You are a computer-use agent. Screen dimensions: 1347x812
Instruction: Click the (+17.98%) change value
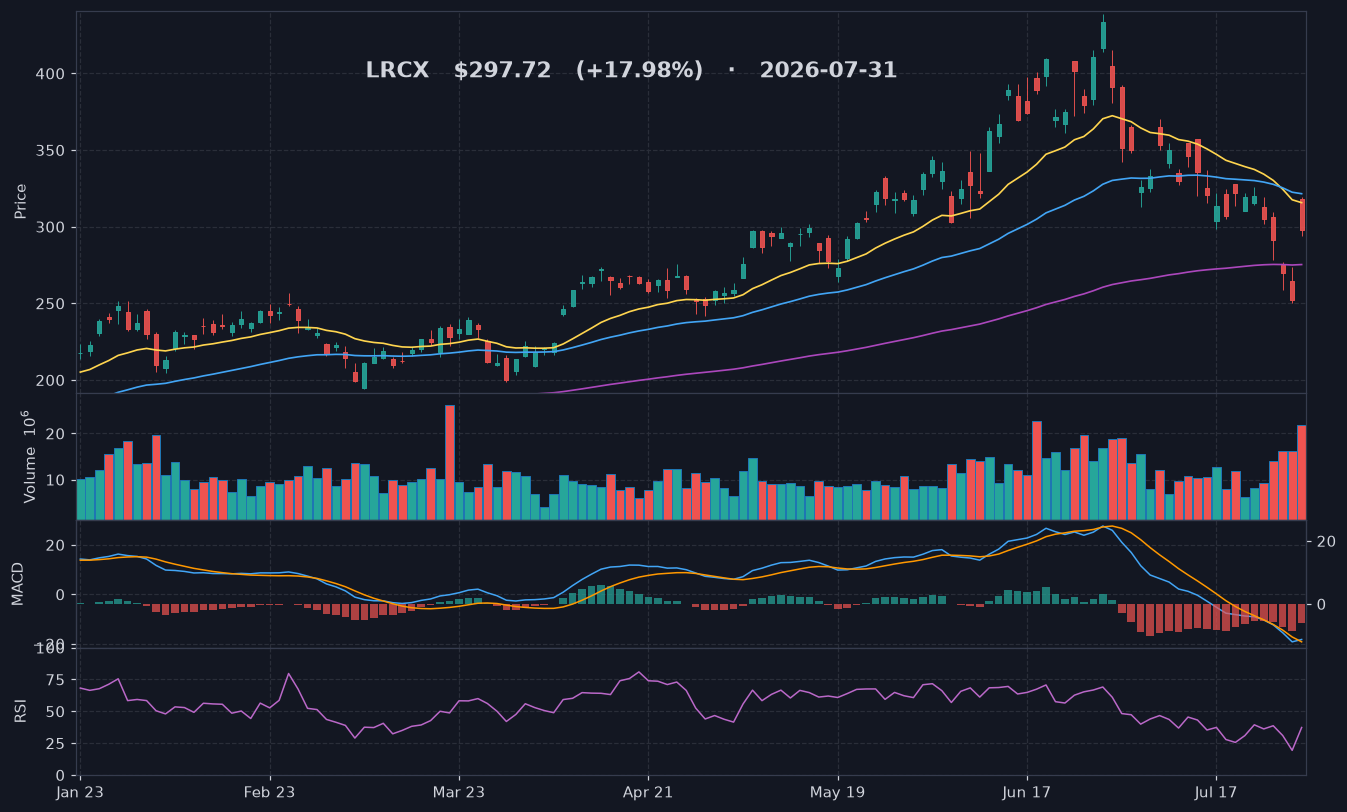pyautogui.click(x=639, y=71)
